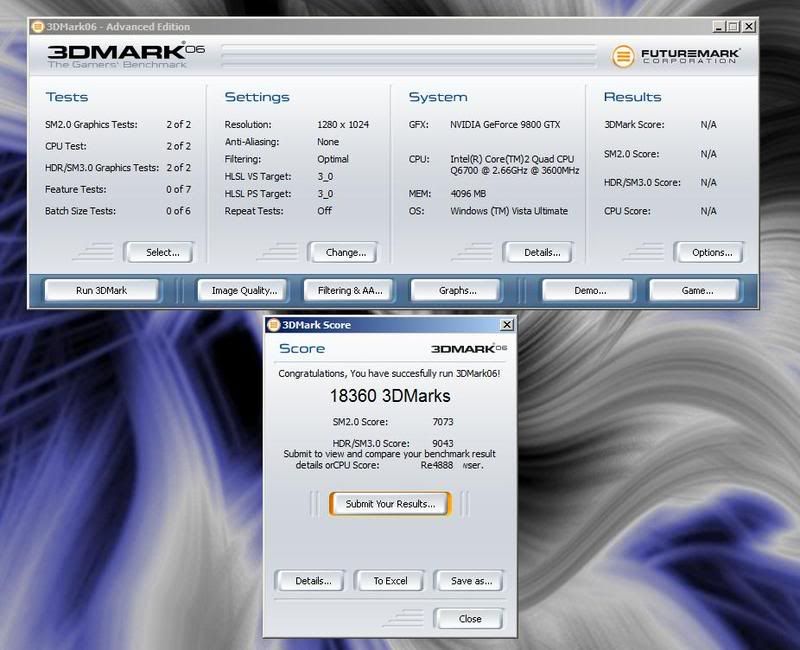Image resolution: width=800 pixels, height=650 pixels.
Task: Click the Congratulations message in Score dialog
Action: [389, 373]
